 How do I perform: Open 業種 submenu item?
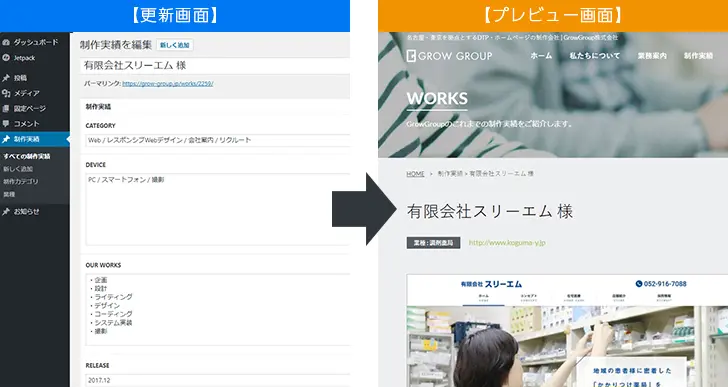pos(9,194)
